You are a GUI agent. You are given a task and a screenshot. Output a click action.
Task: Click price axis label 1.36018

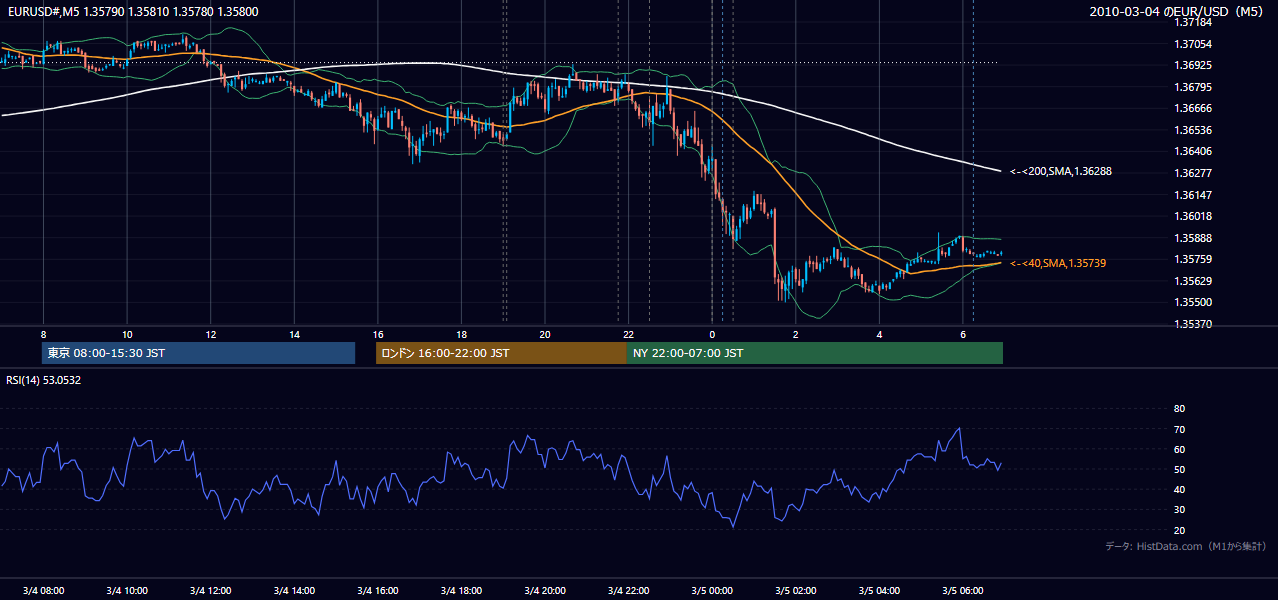pos(1193,216)
